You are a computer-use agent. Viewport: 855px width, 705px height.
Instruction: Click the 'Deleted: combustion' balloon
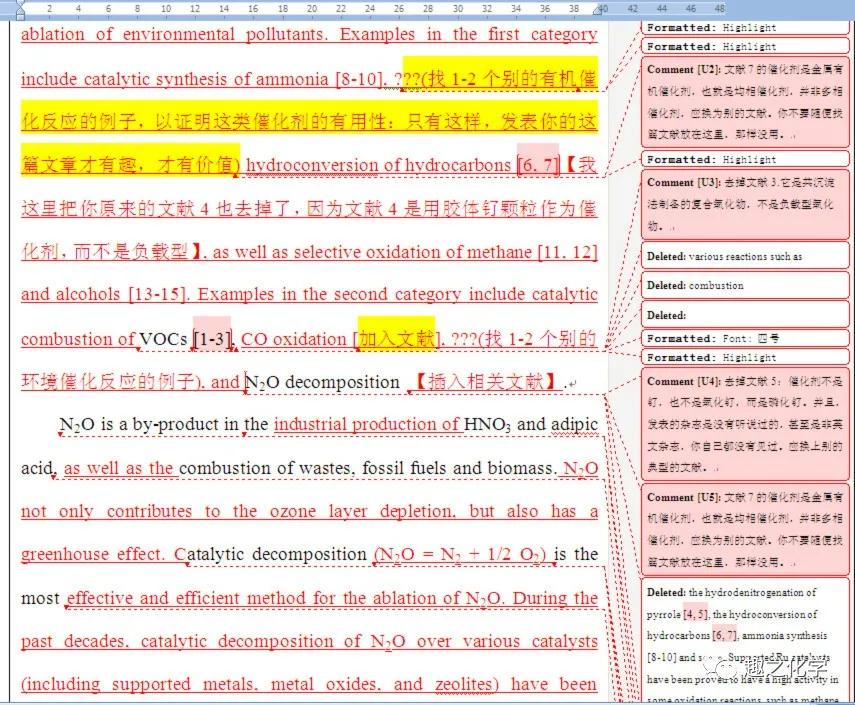click(x=744, y=285)
